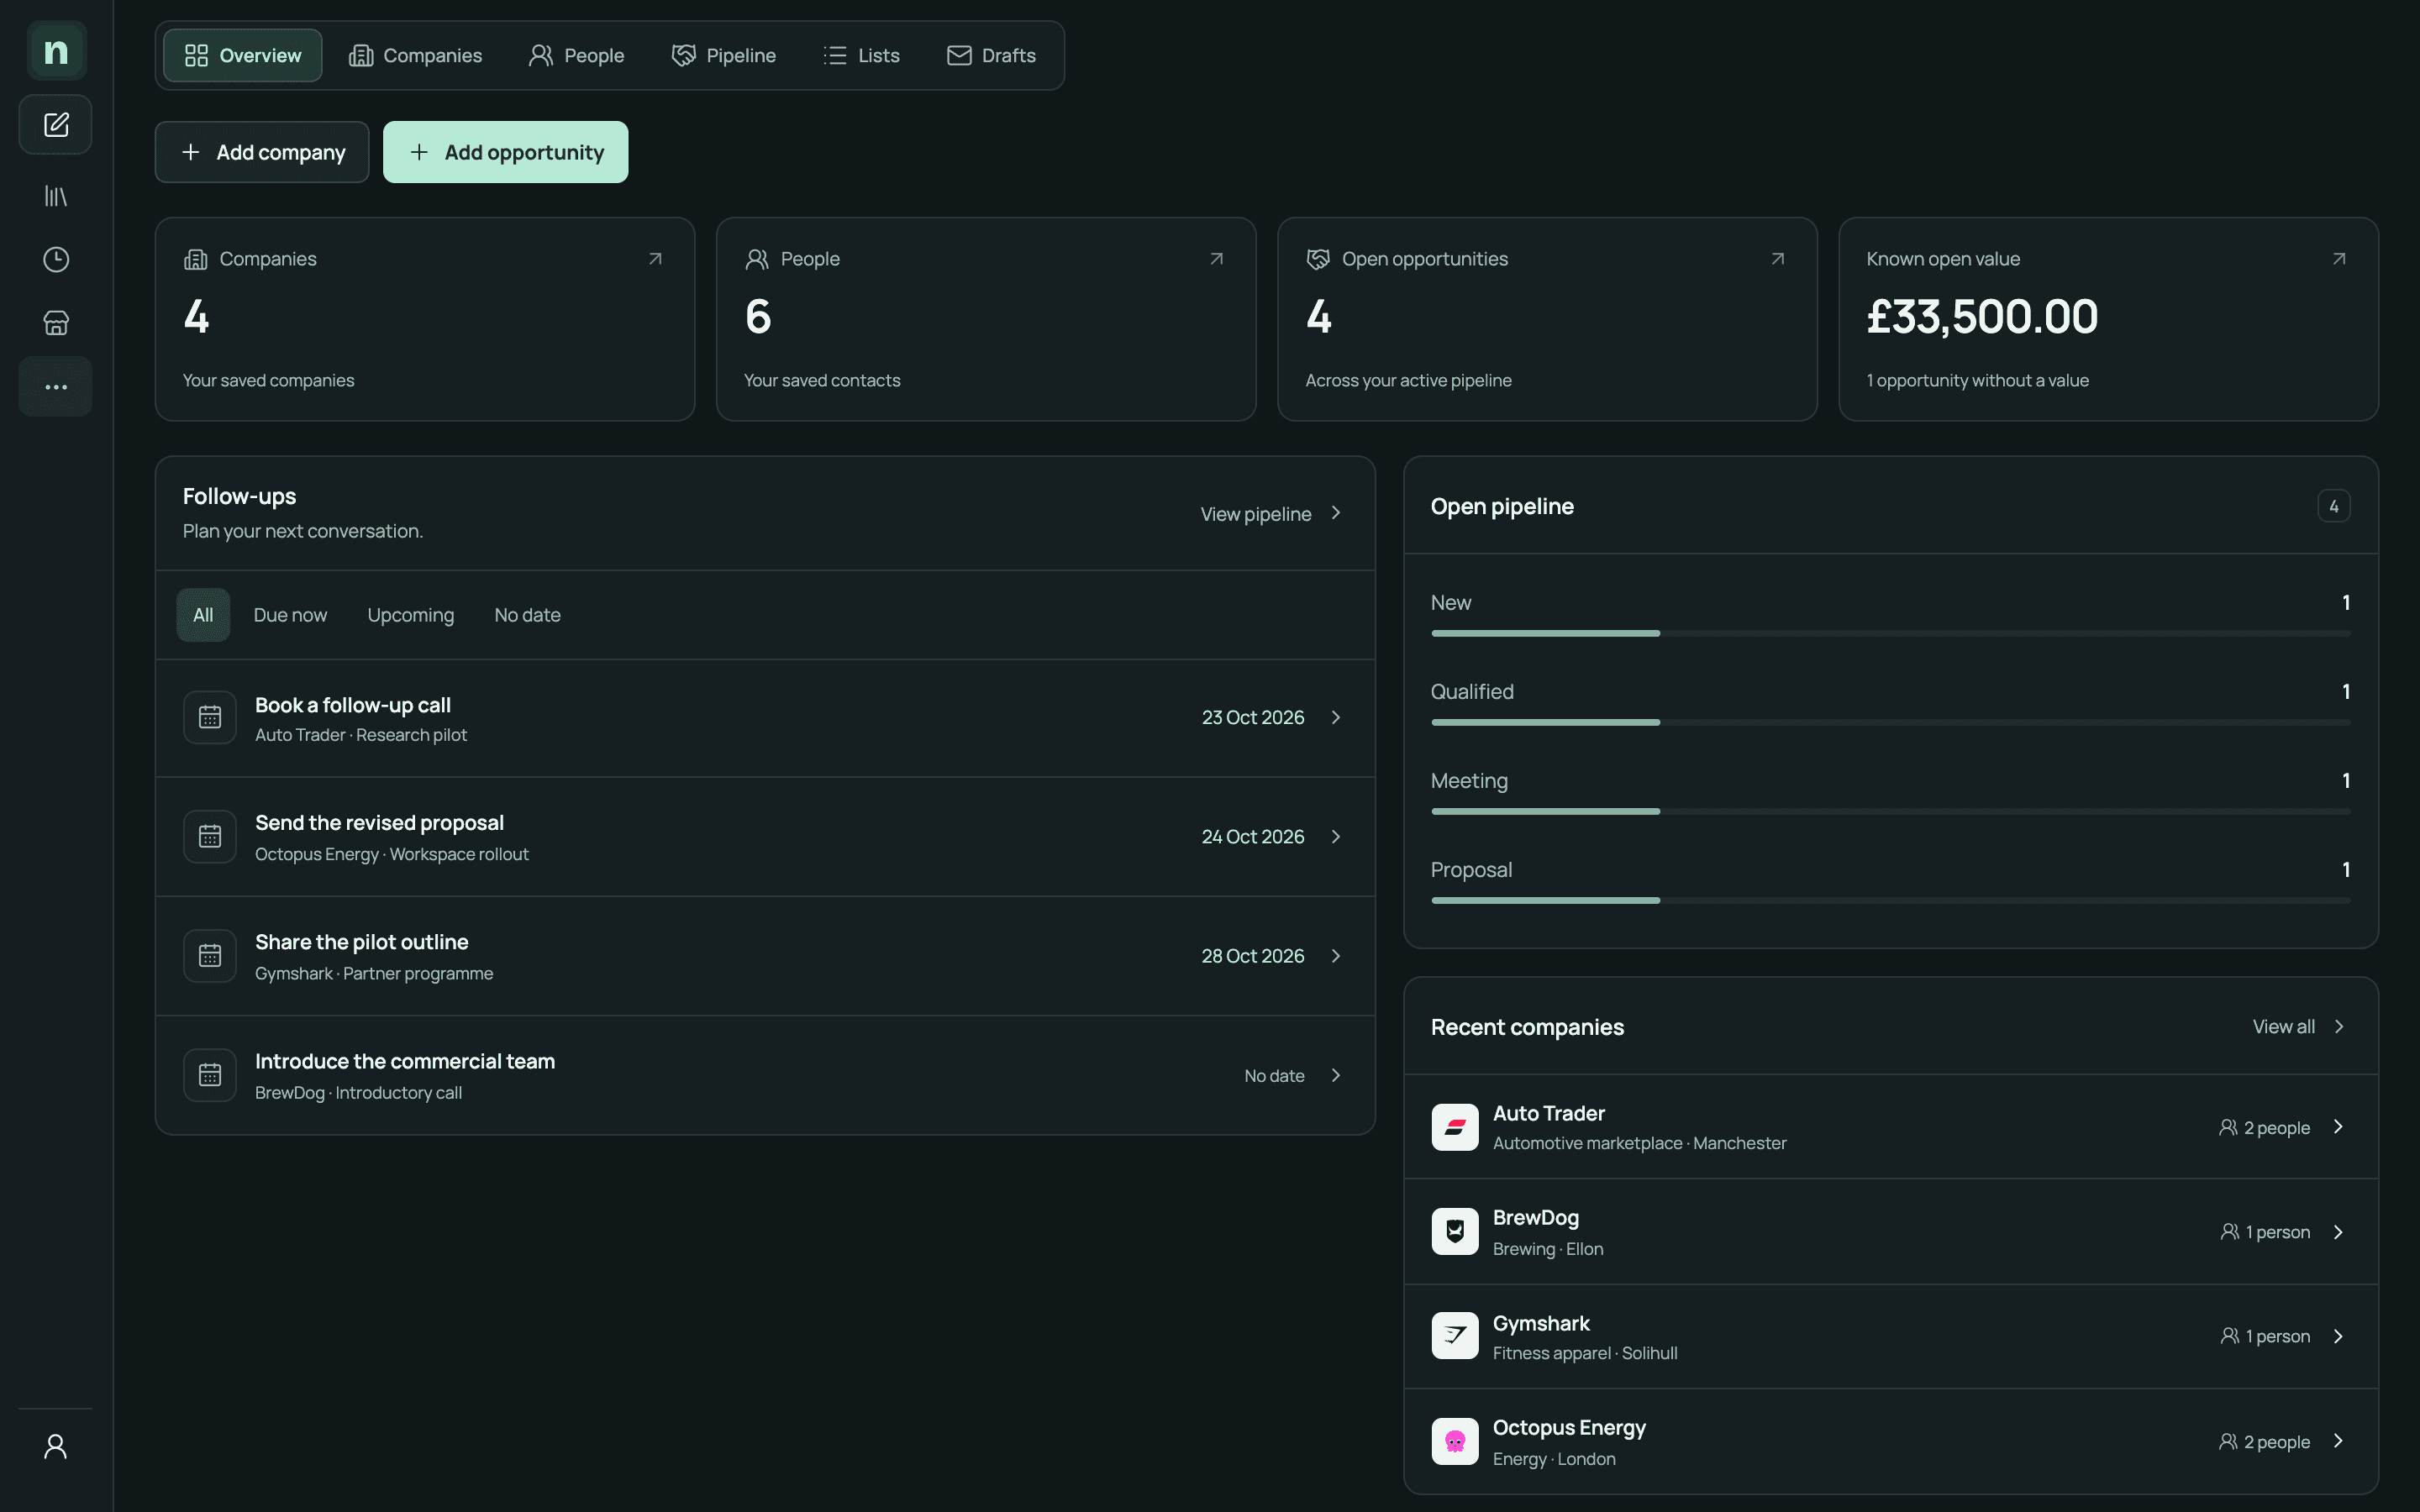Select the Upcoming filter
Image resolution: width=2420 pixels, height=1512 pixels.
(x=410, y=615)
